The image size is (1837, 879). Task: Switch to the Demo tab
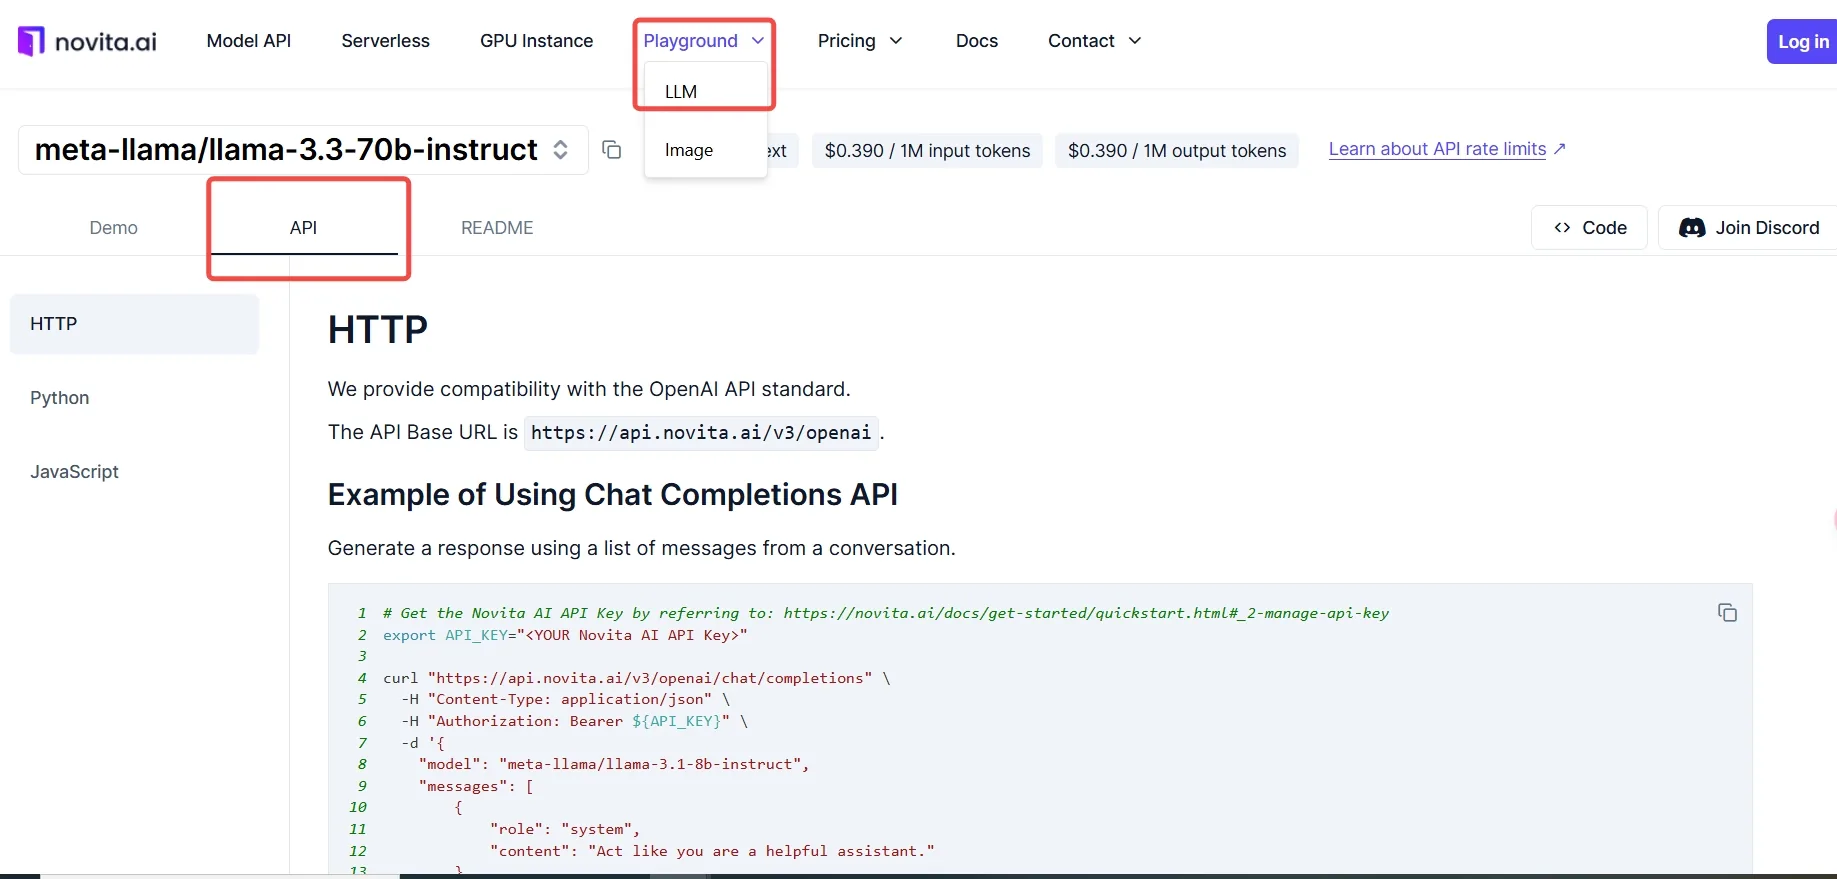(x=114, y=228)
